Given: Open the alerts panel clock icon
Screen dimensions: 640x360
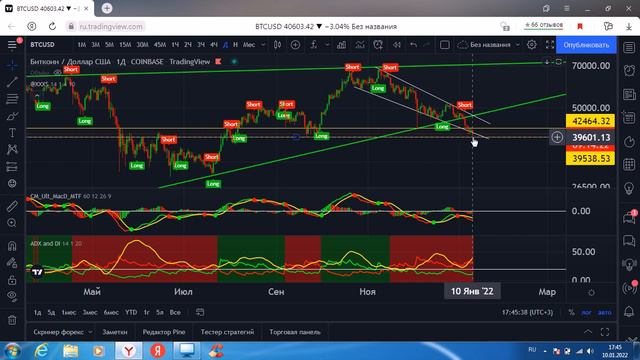Looking at the screenshot, I should pos(629,71).
